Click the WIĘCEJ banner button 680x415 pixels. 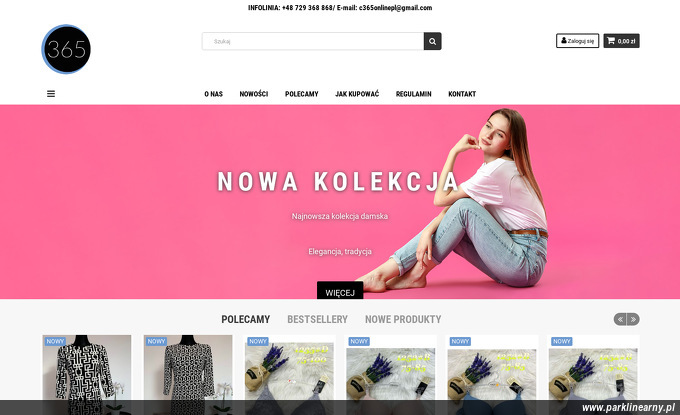(340, 291)
